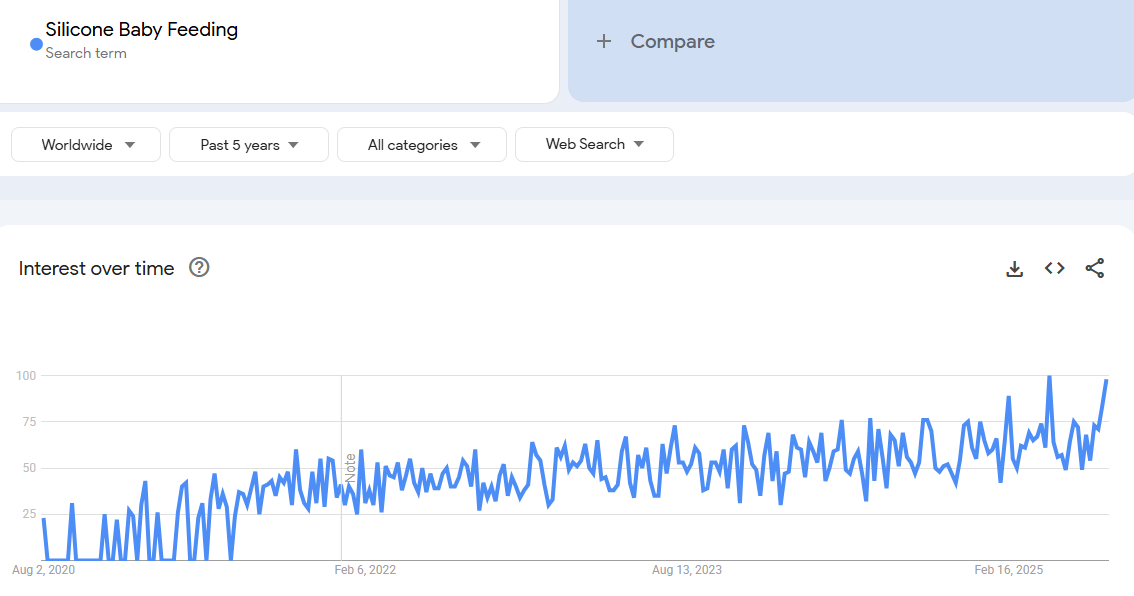The image size is (1134, 596).
Task: Download the Interest over time data
Action: click(x=1014, y=268)
